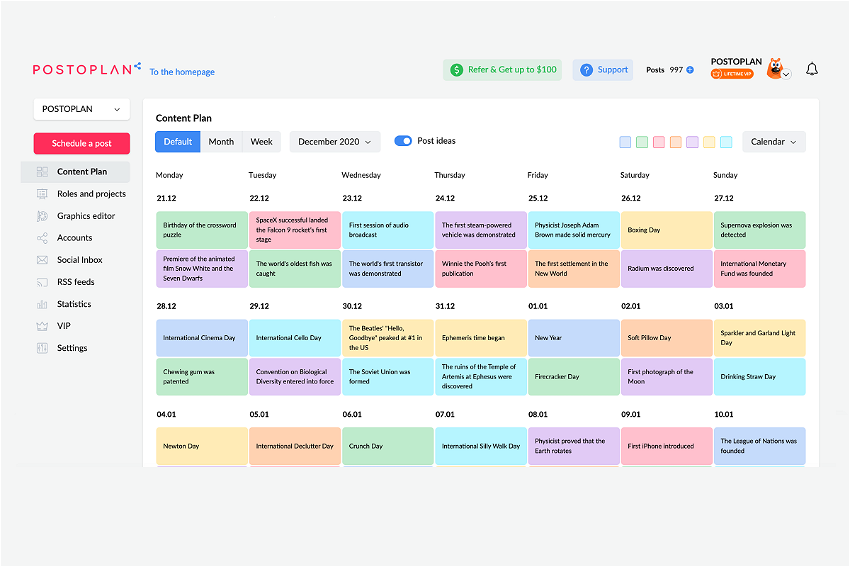Select the Month view option
Screen dimensions: 850x567
point(221,142)
